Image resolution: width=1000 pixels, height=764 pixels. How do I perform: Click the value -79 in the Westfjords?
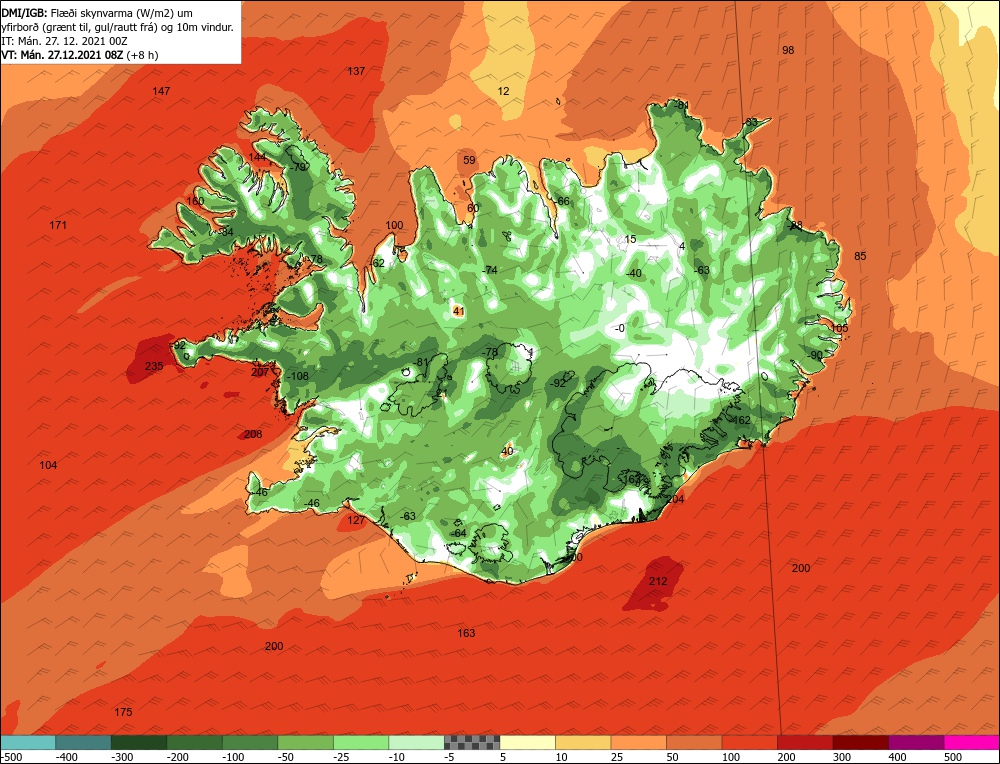[x=298, y=167]
